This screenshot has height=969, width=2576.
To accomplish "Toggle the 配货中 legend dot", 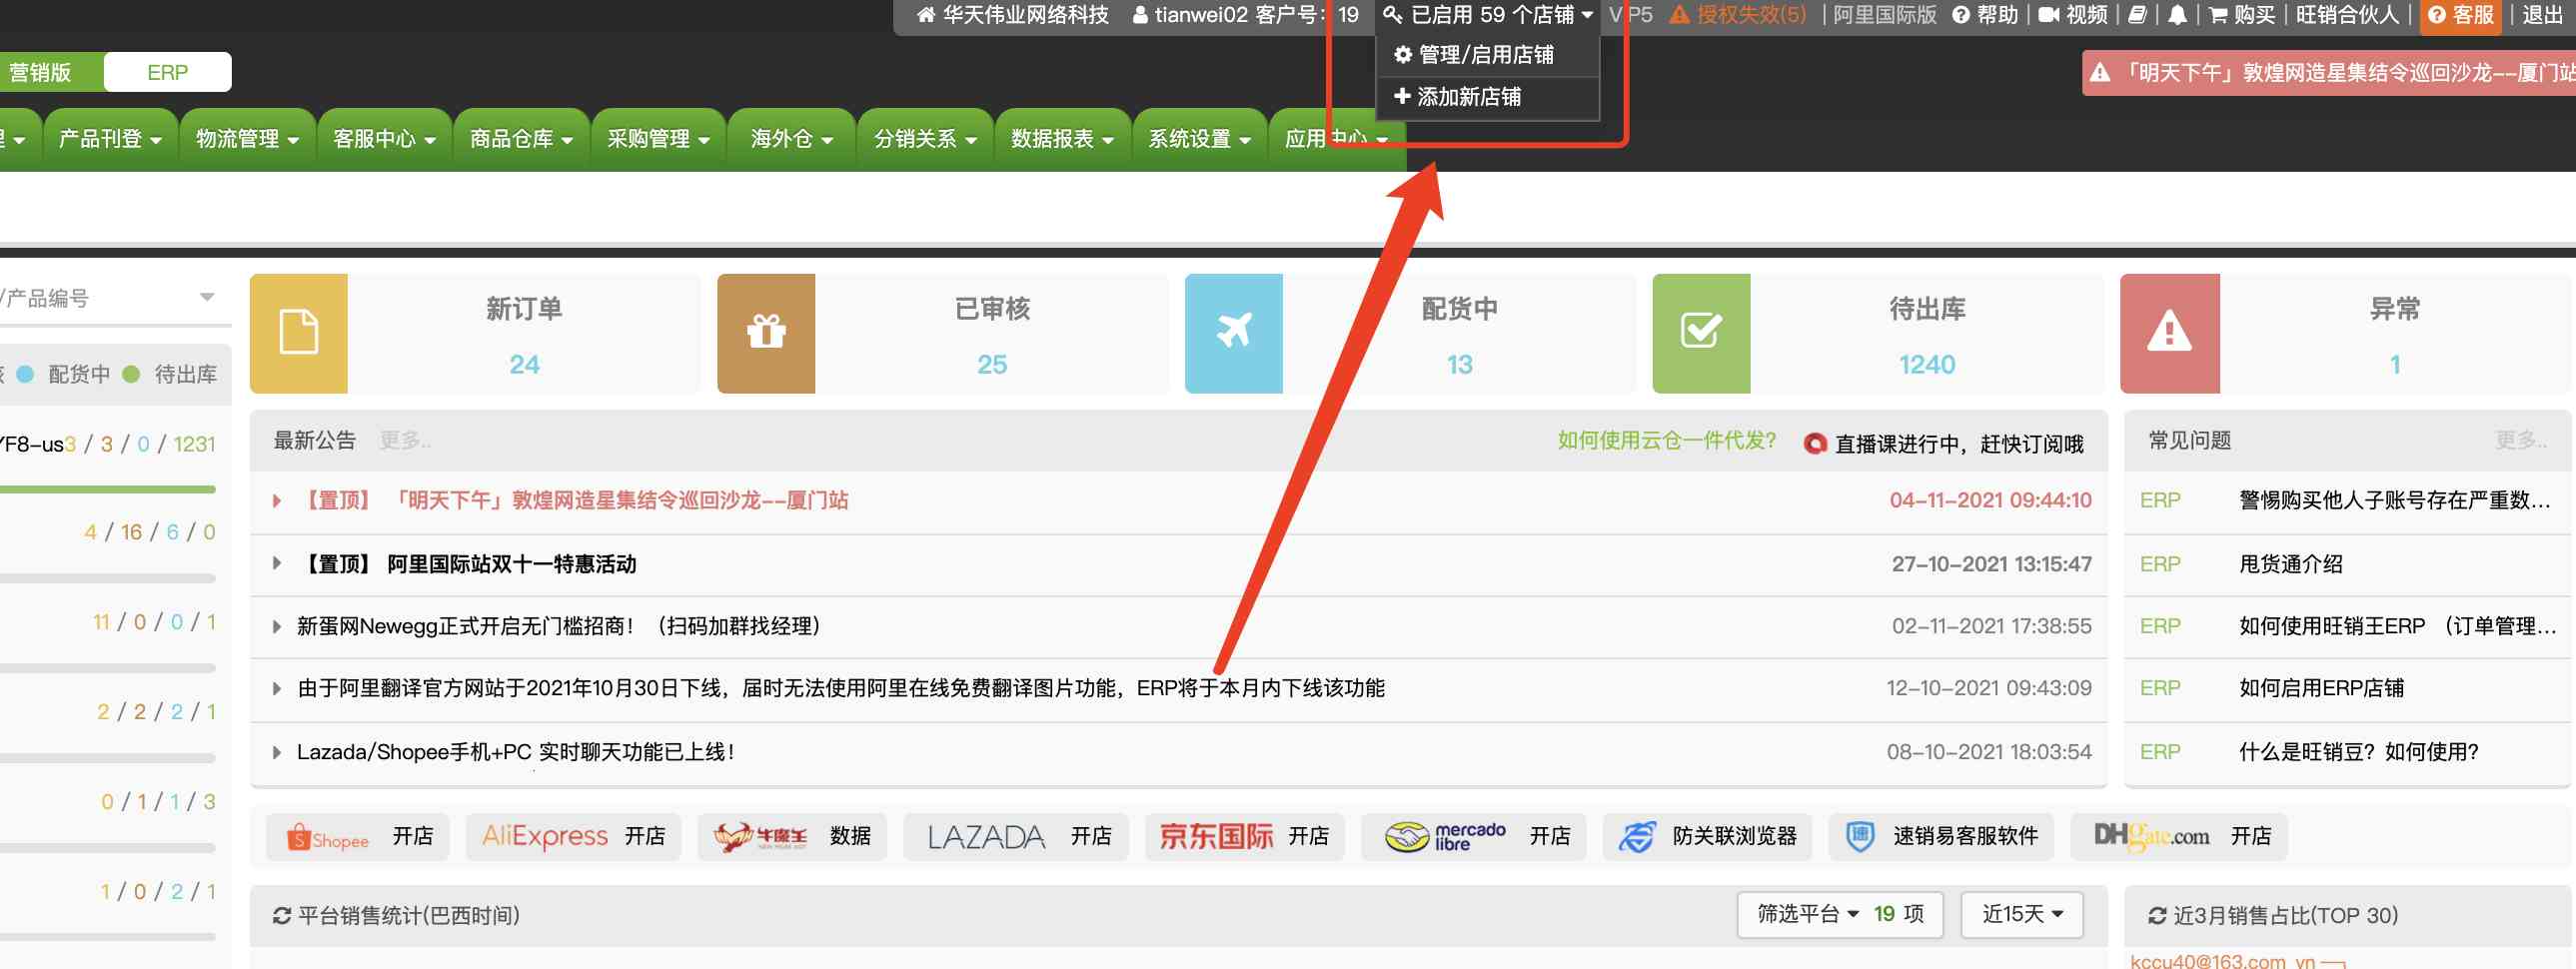I will pos(26,374).
